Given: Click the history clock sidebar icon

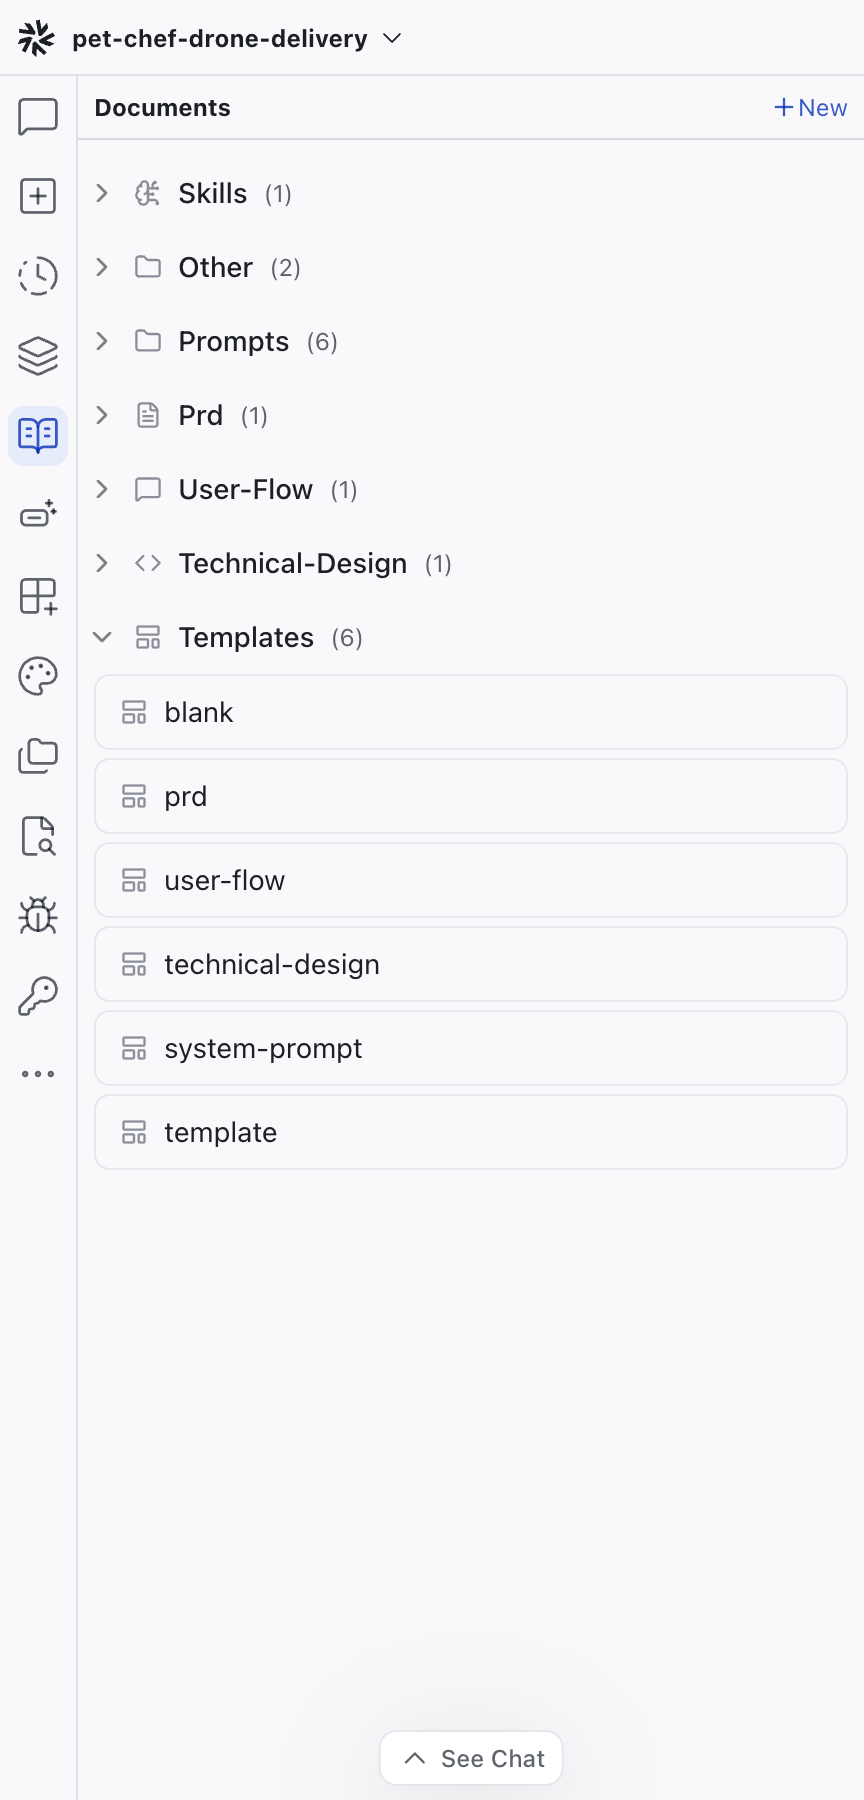Looking at the screenshot, I should (38, 276).
